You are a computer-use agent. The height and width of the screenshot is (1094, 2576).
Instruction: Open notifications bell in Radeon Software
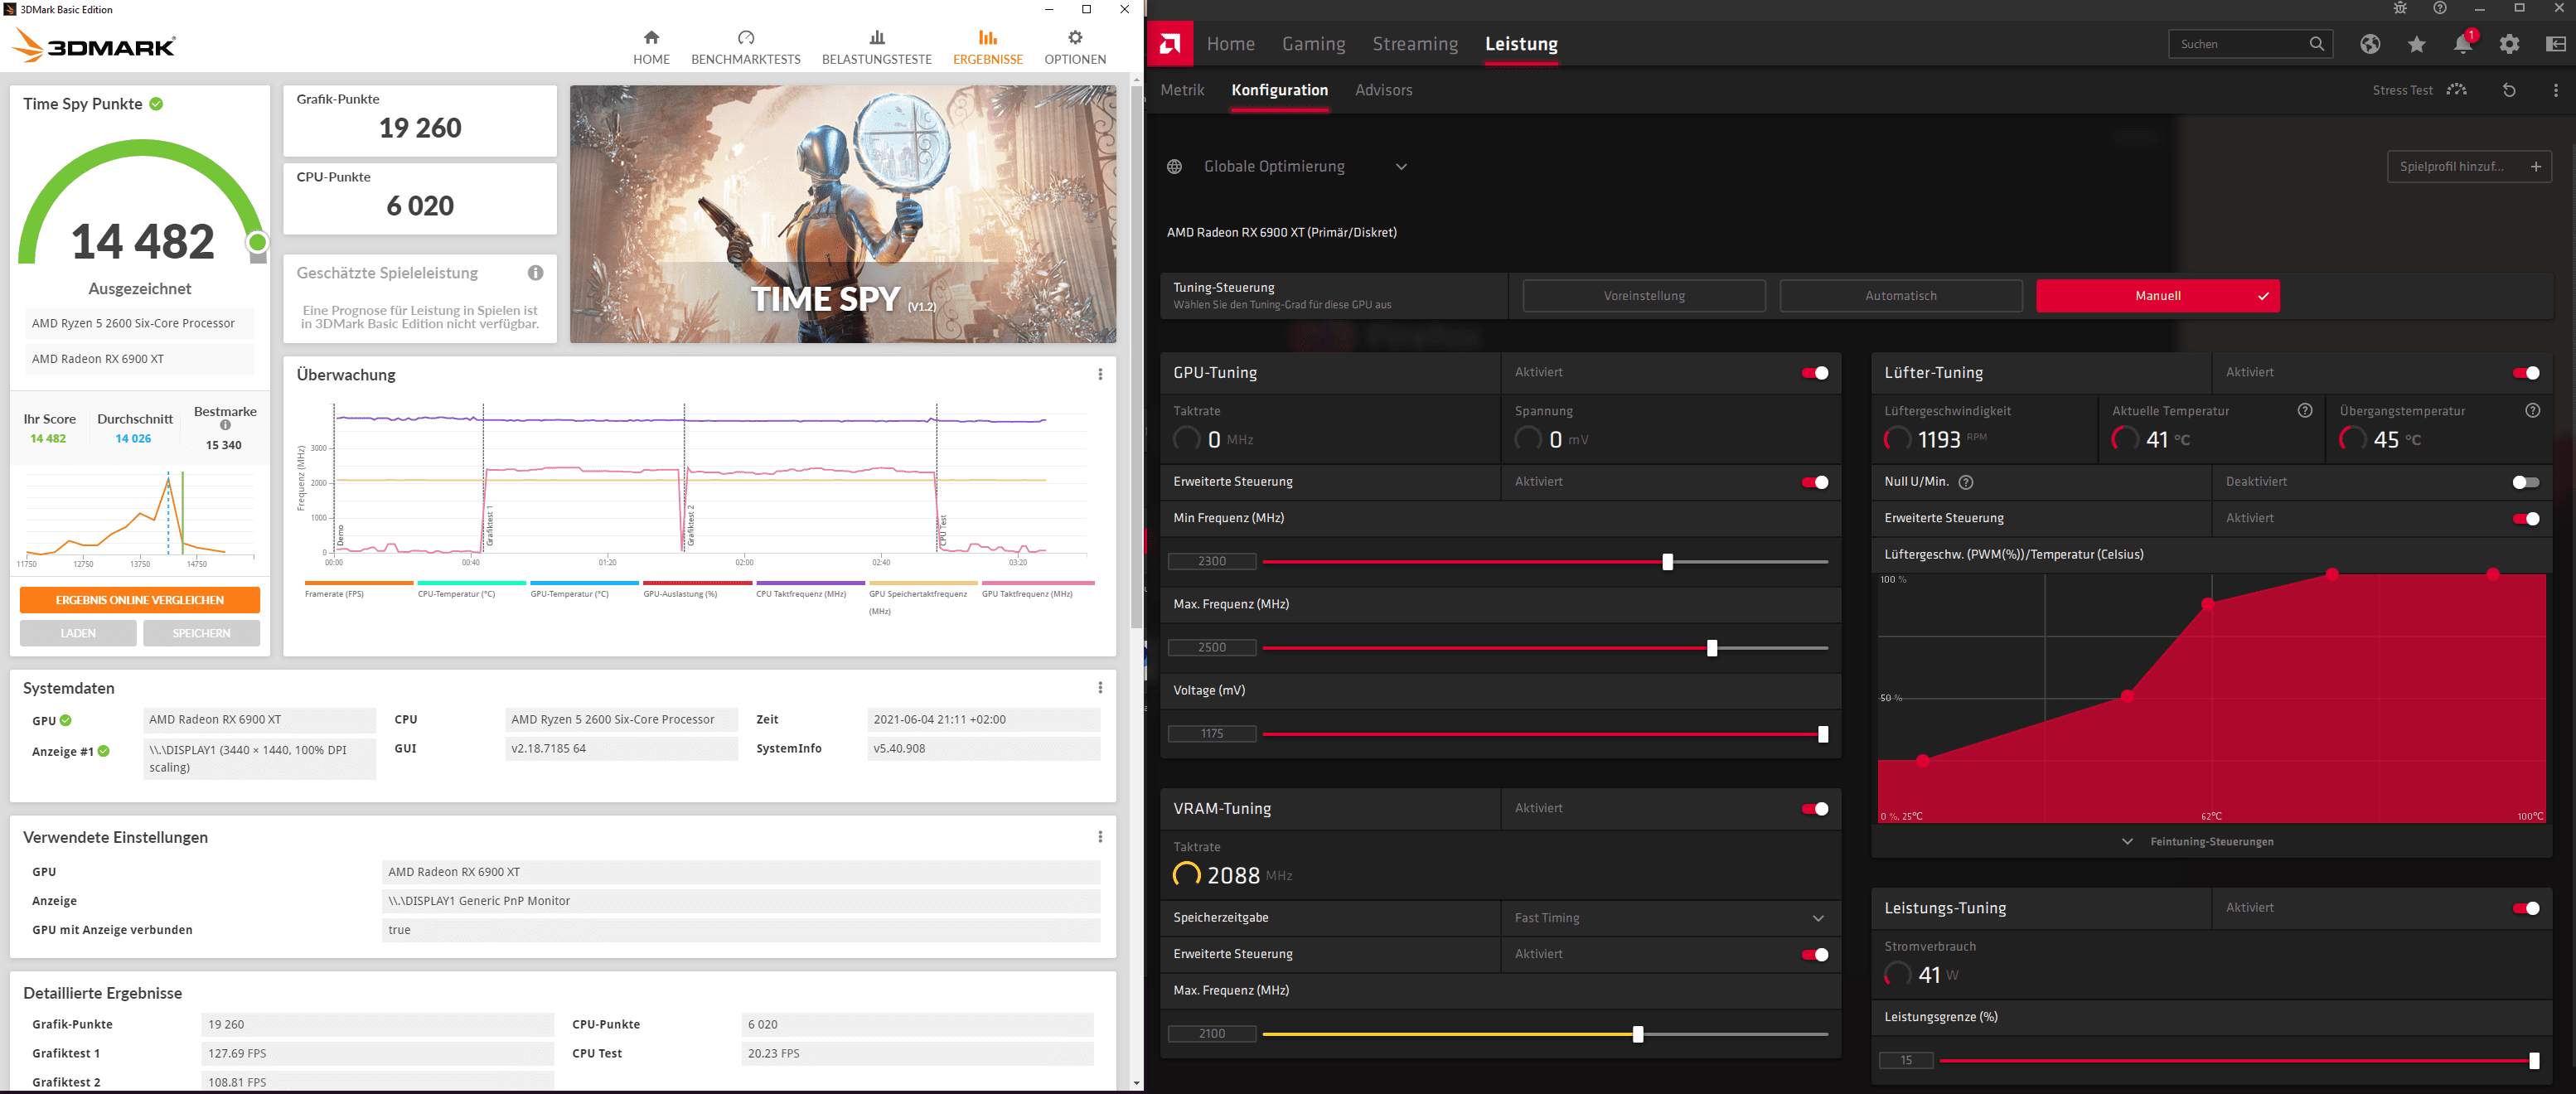[2462, 44]
